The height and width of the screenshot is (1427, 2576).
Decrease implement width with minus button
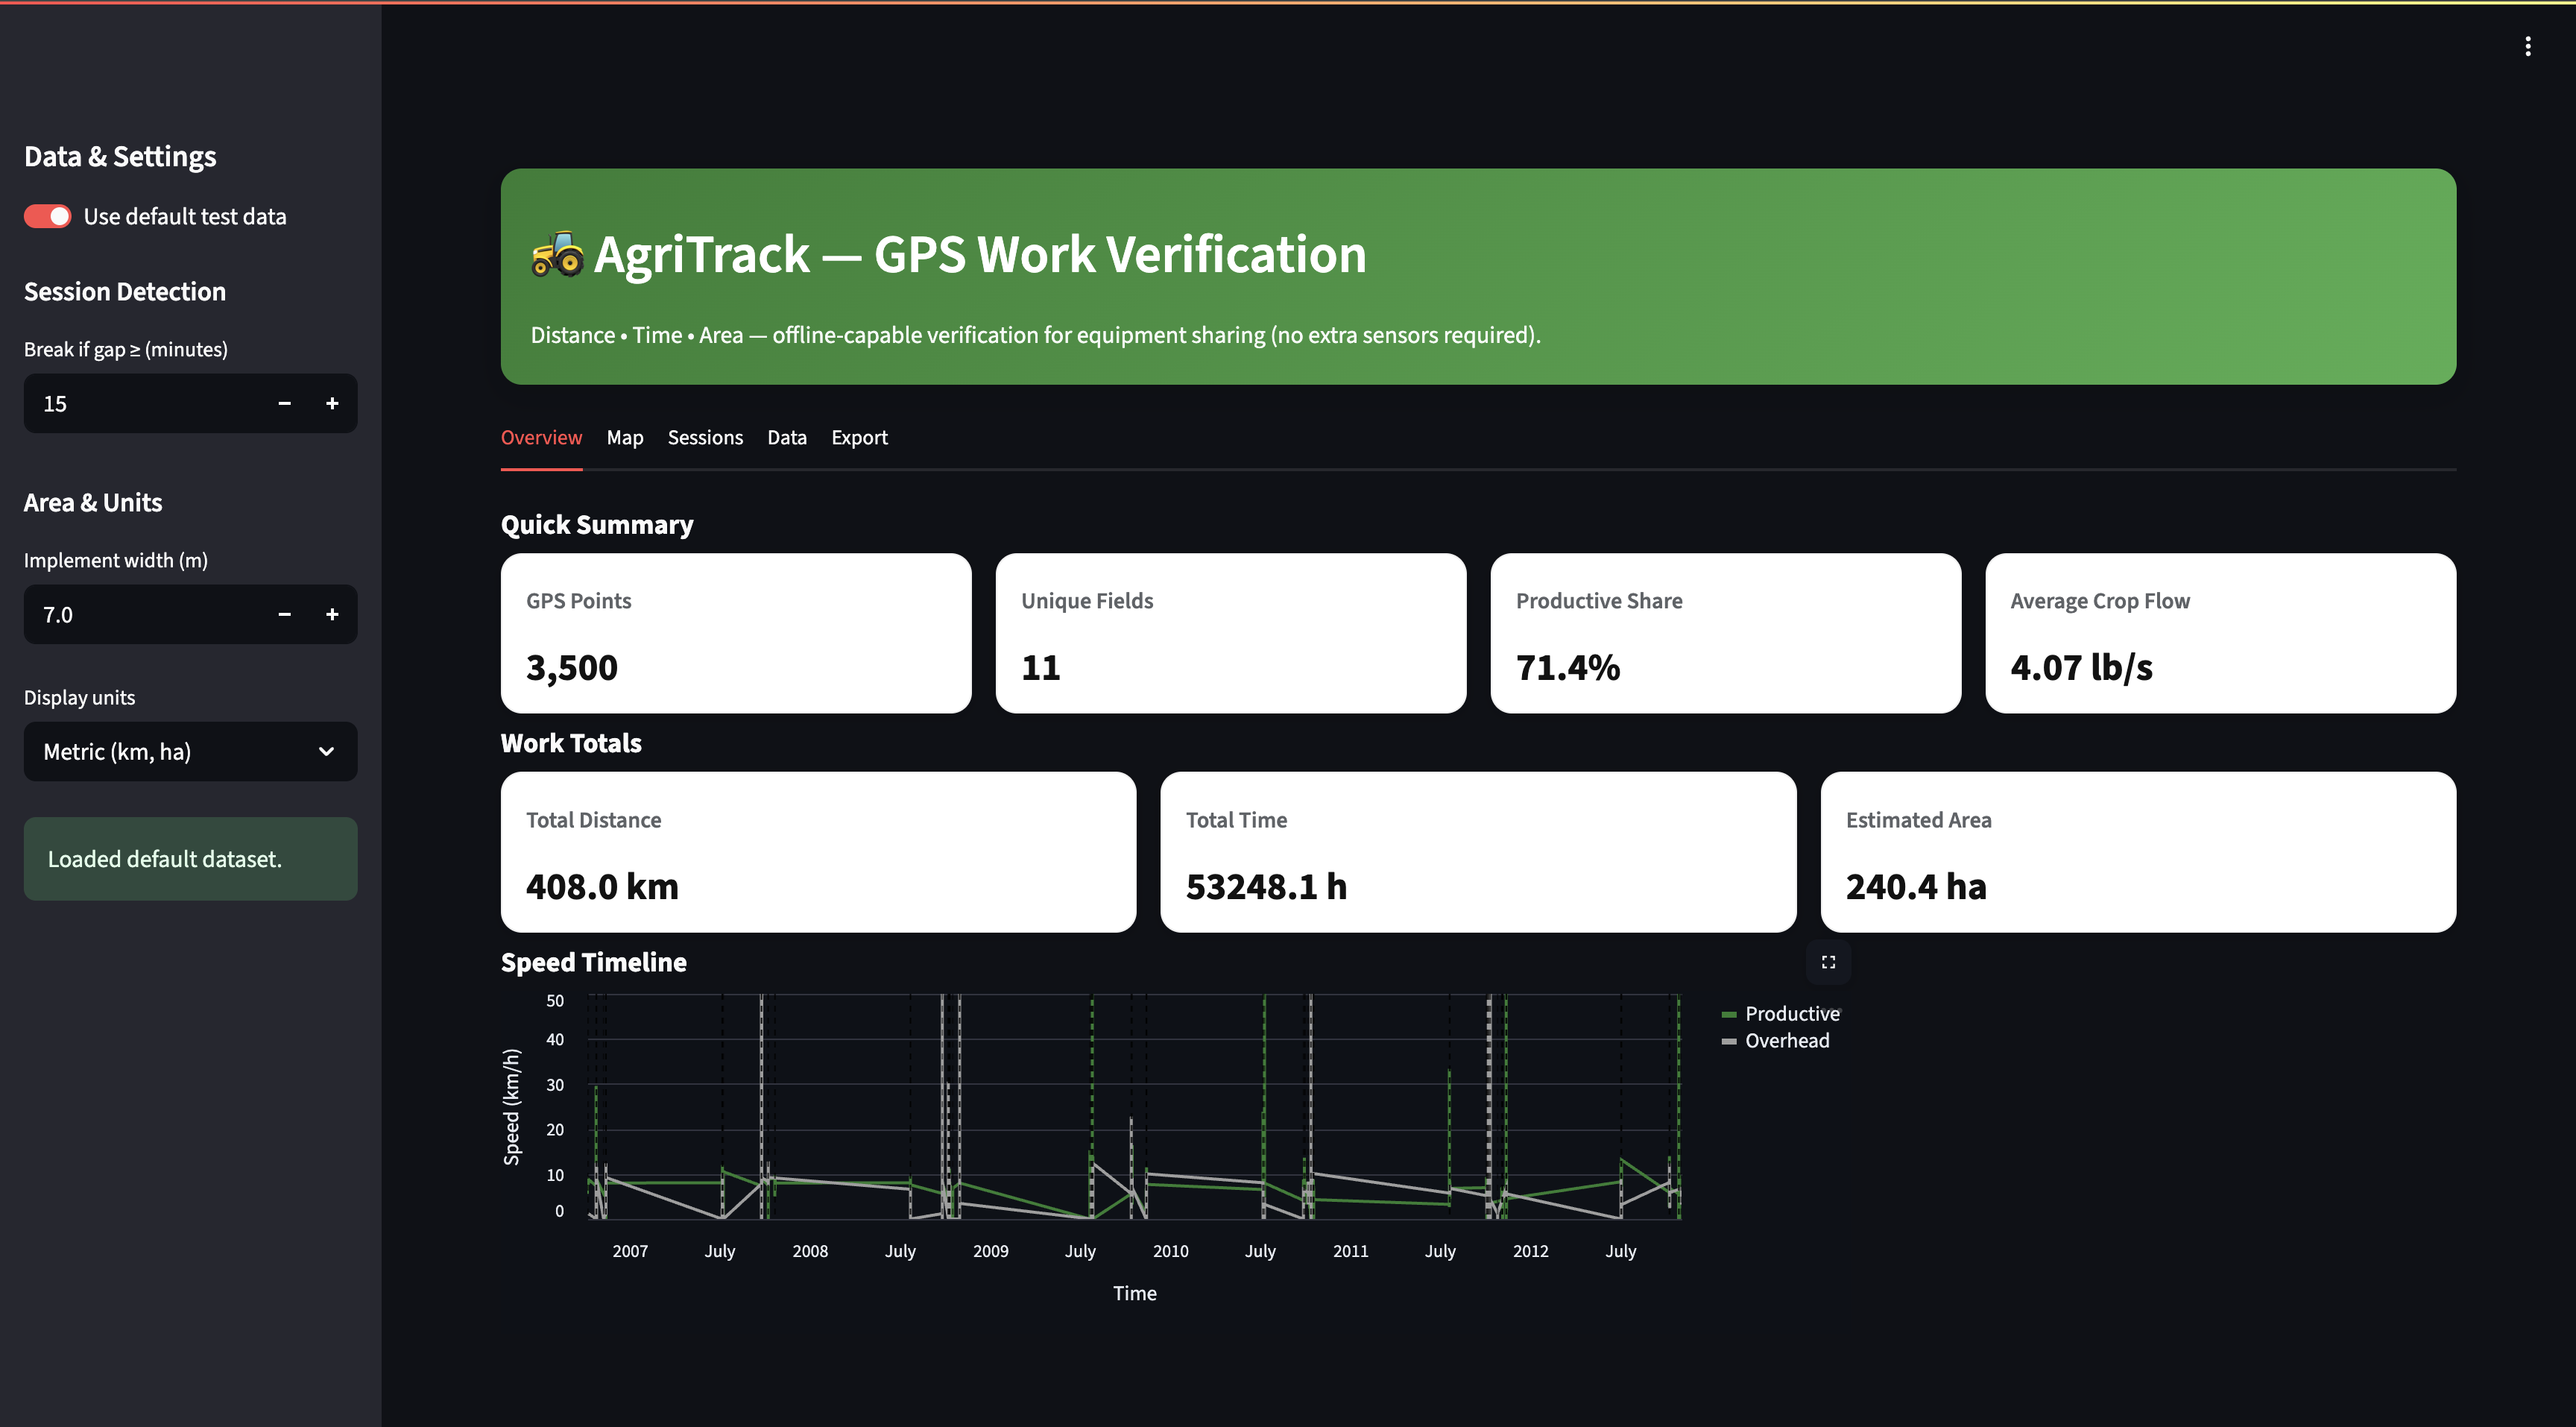[x=285, y=614]
